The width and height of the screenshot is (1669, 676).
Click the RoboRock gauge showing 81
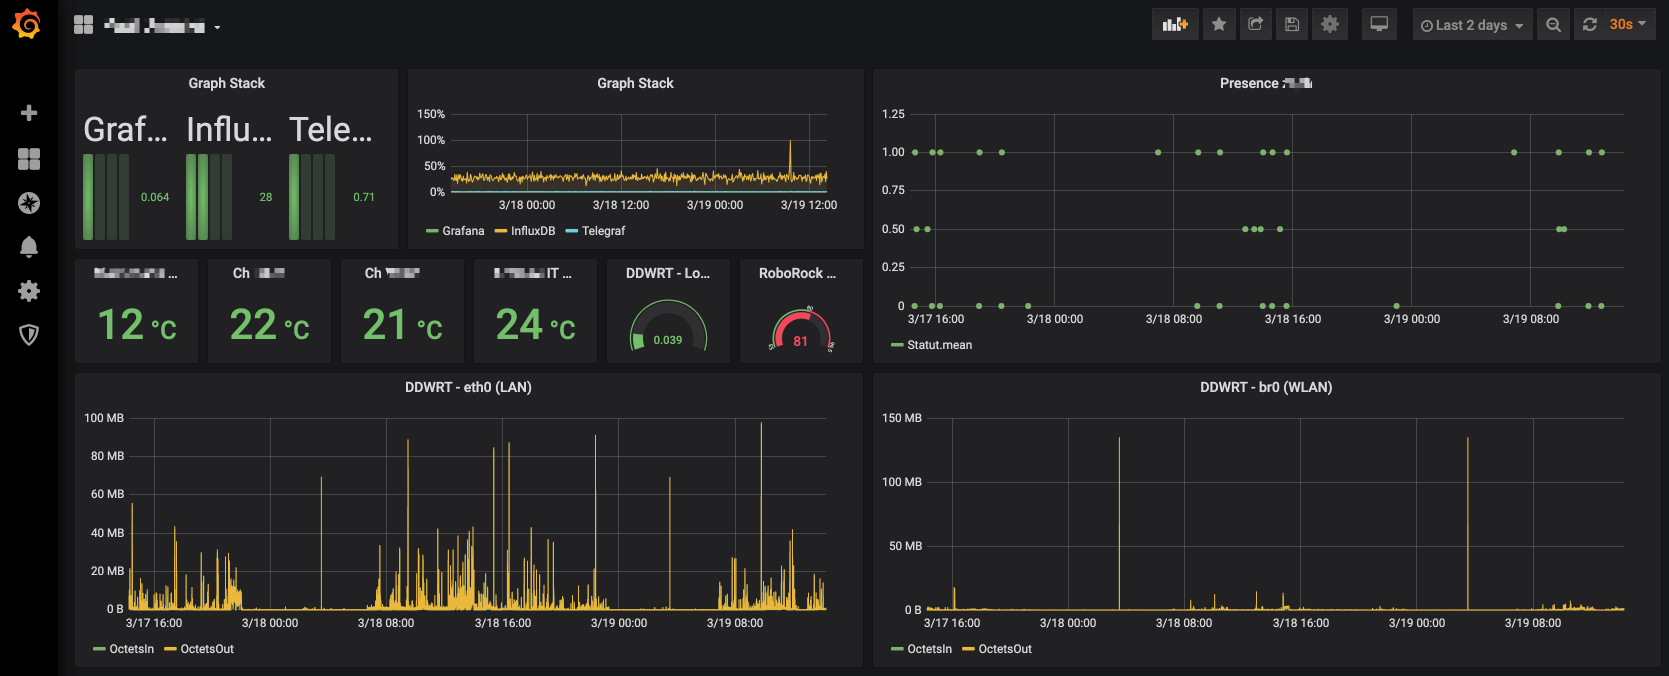point(801,329)
